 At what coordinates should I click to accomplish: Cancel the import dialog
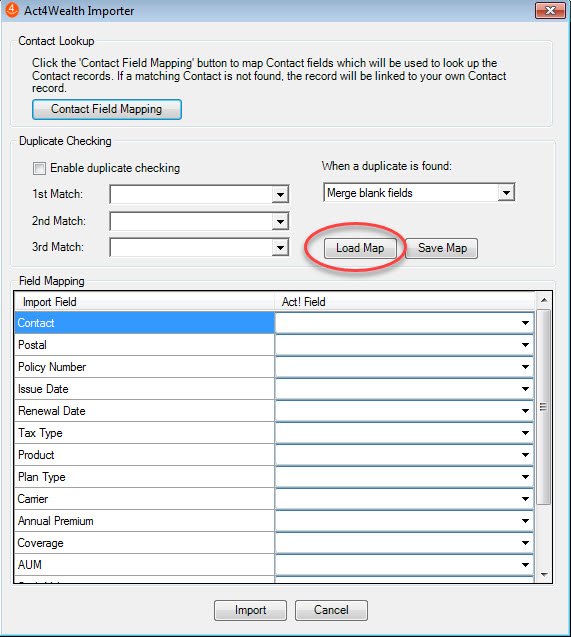(331, 610)
